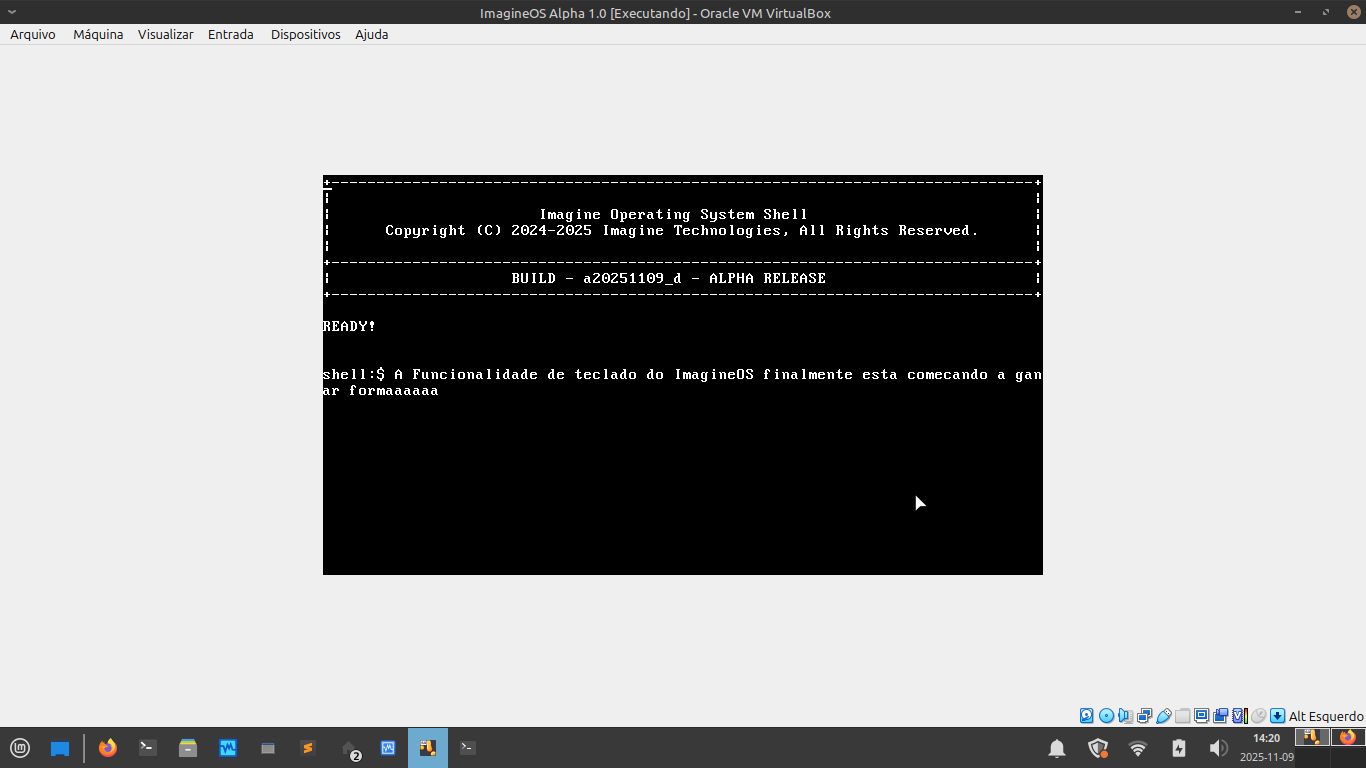Viewport: 1366px width, 768px height.
Task: Click the recording indicator in VirtualBox status bar
Action: [x=1220, y=716]
